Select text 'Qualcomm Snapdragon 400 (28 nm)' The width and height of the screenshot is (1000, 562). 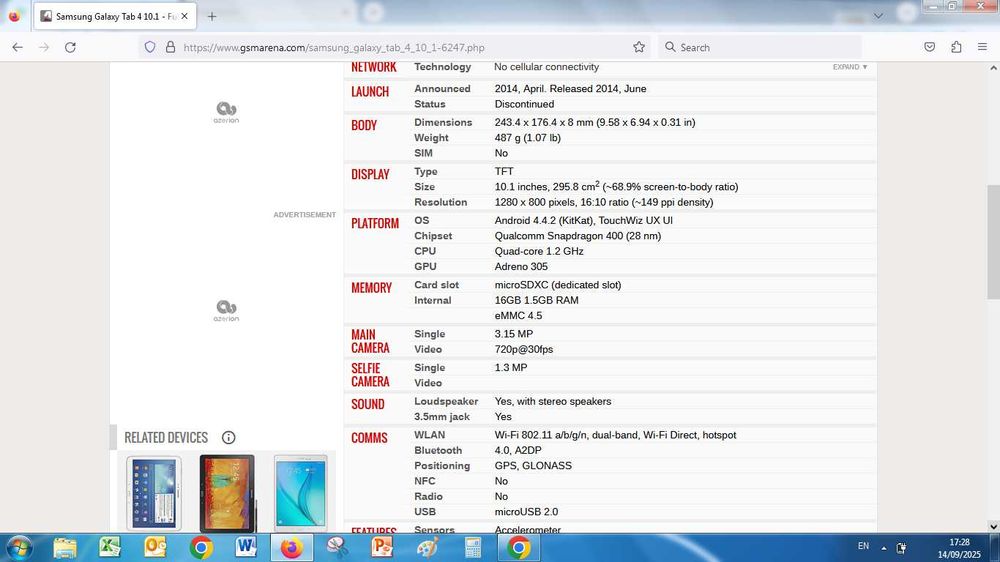(578, 236)
